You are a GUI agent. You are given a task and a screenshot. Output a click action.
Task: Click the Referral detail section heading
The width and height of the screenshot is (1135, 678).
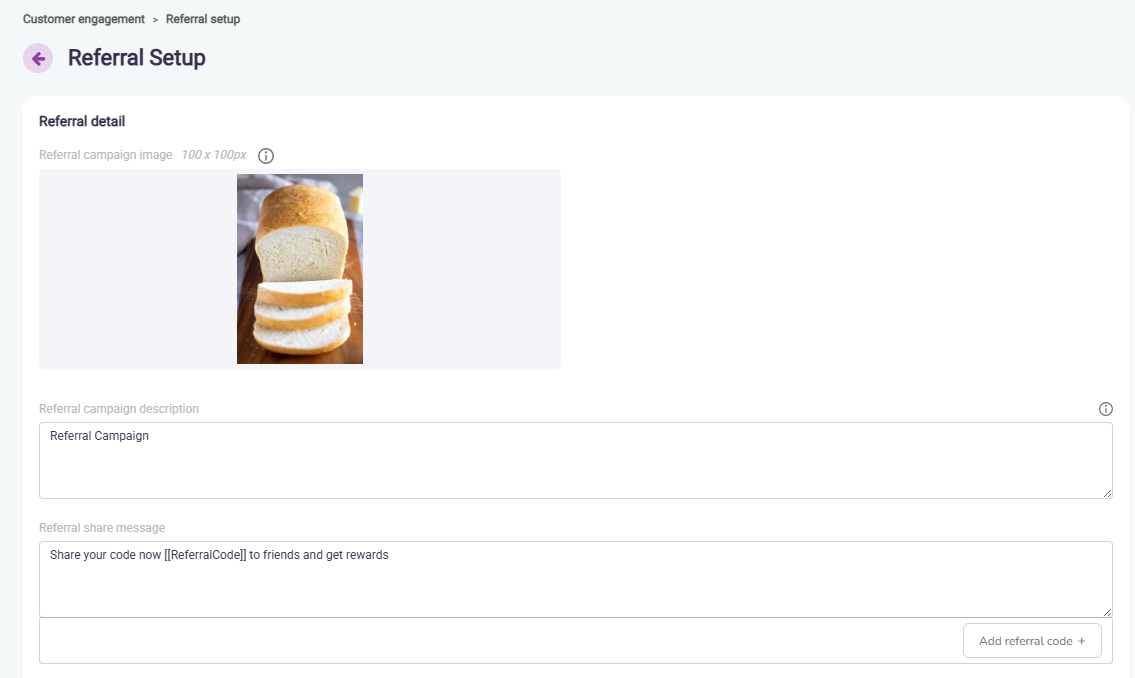82,122
